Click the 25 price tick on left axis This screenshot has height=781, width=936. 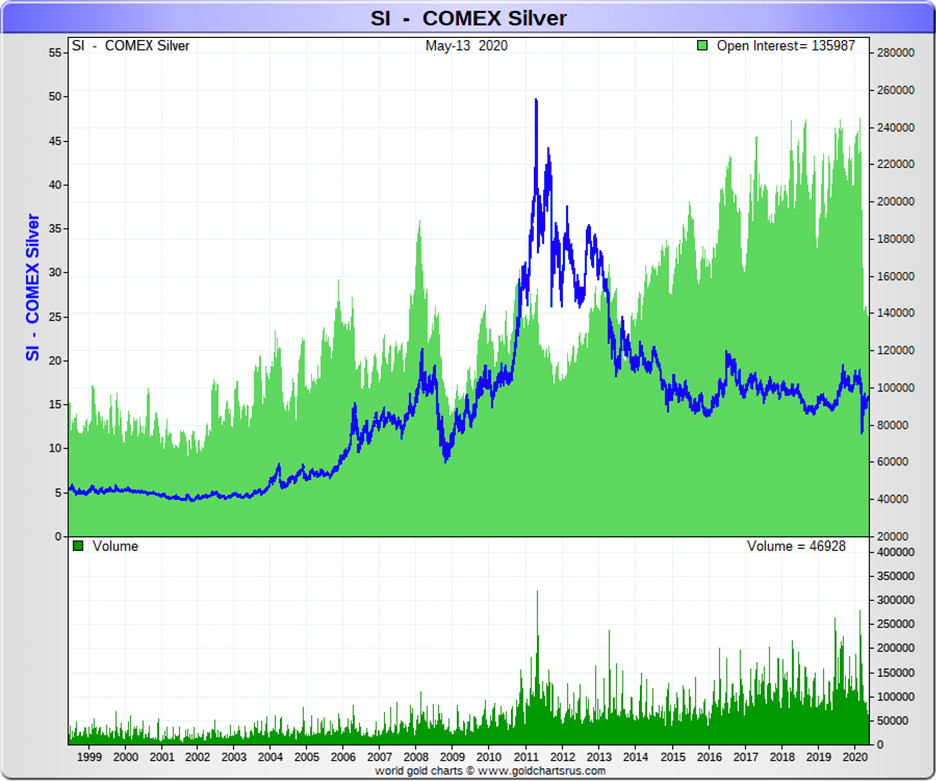point(55,316)
